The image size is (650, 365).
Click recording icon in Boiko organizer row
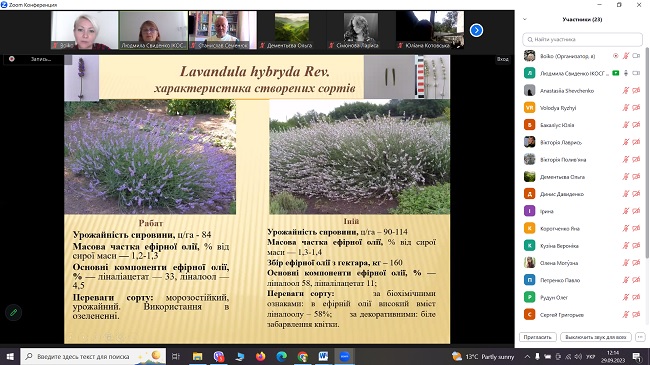pos(616,56)
